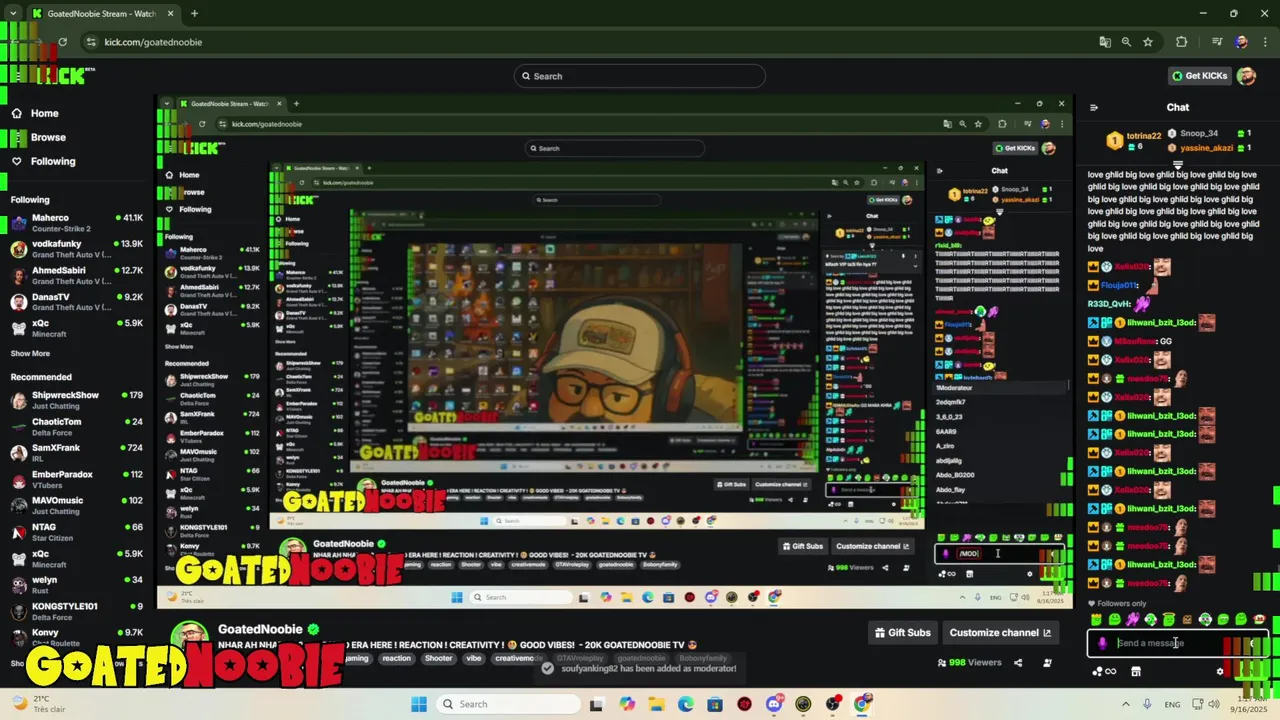Click the reaction tag
1280x720 pixels.
coord(396,658)
